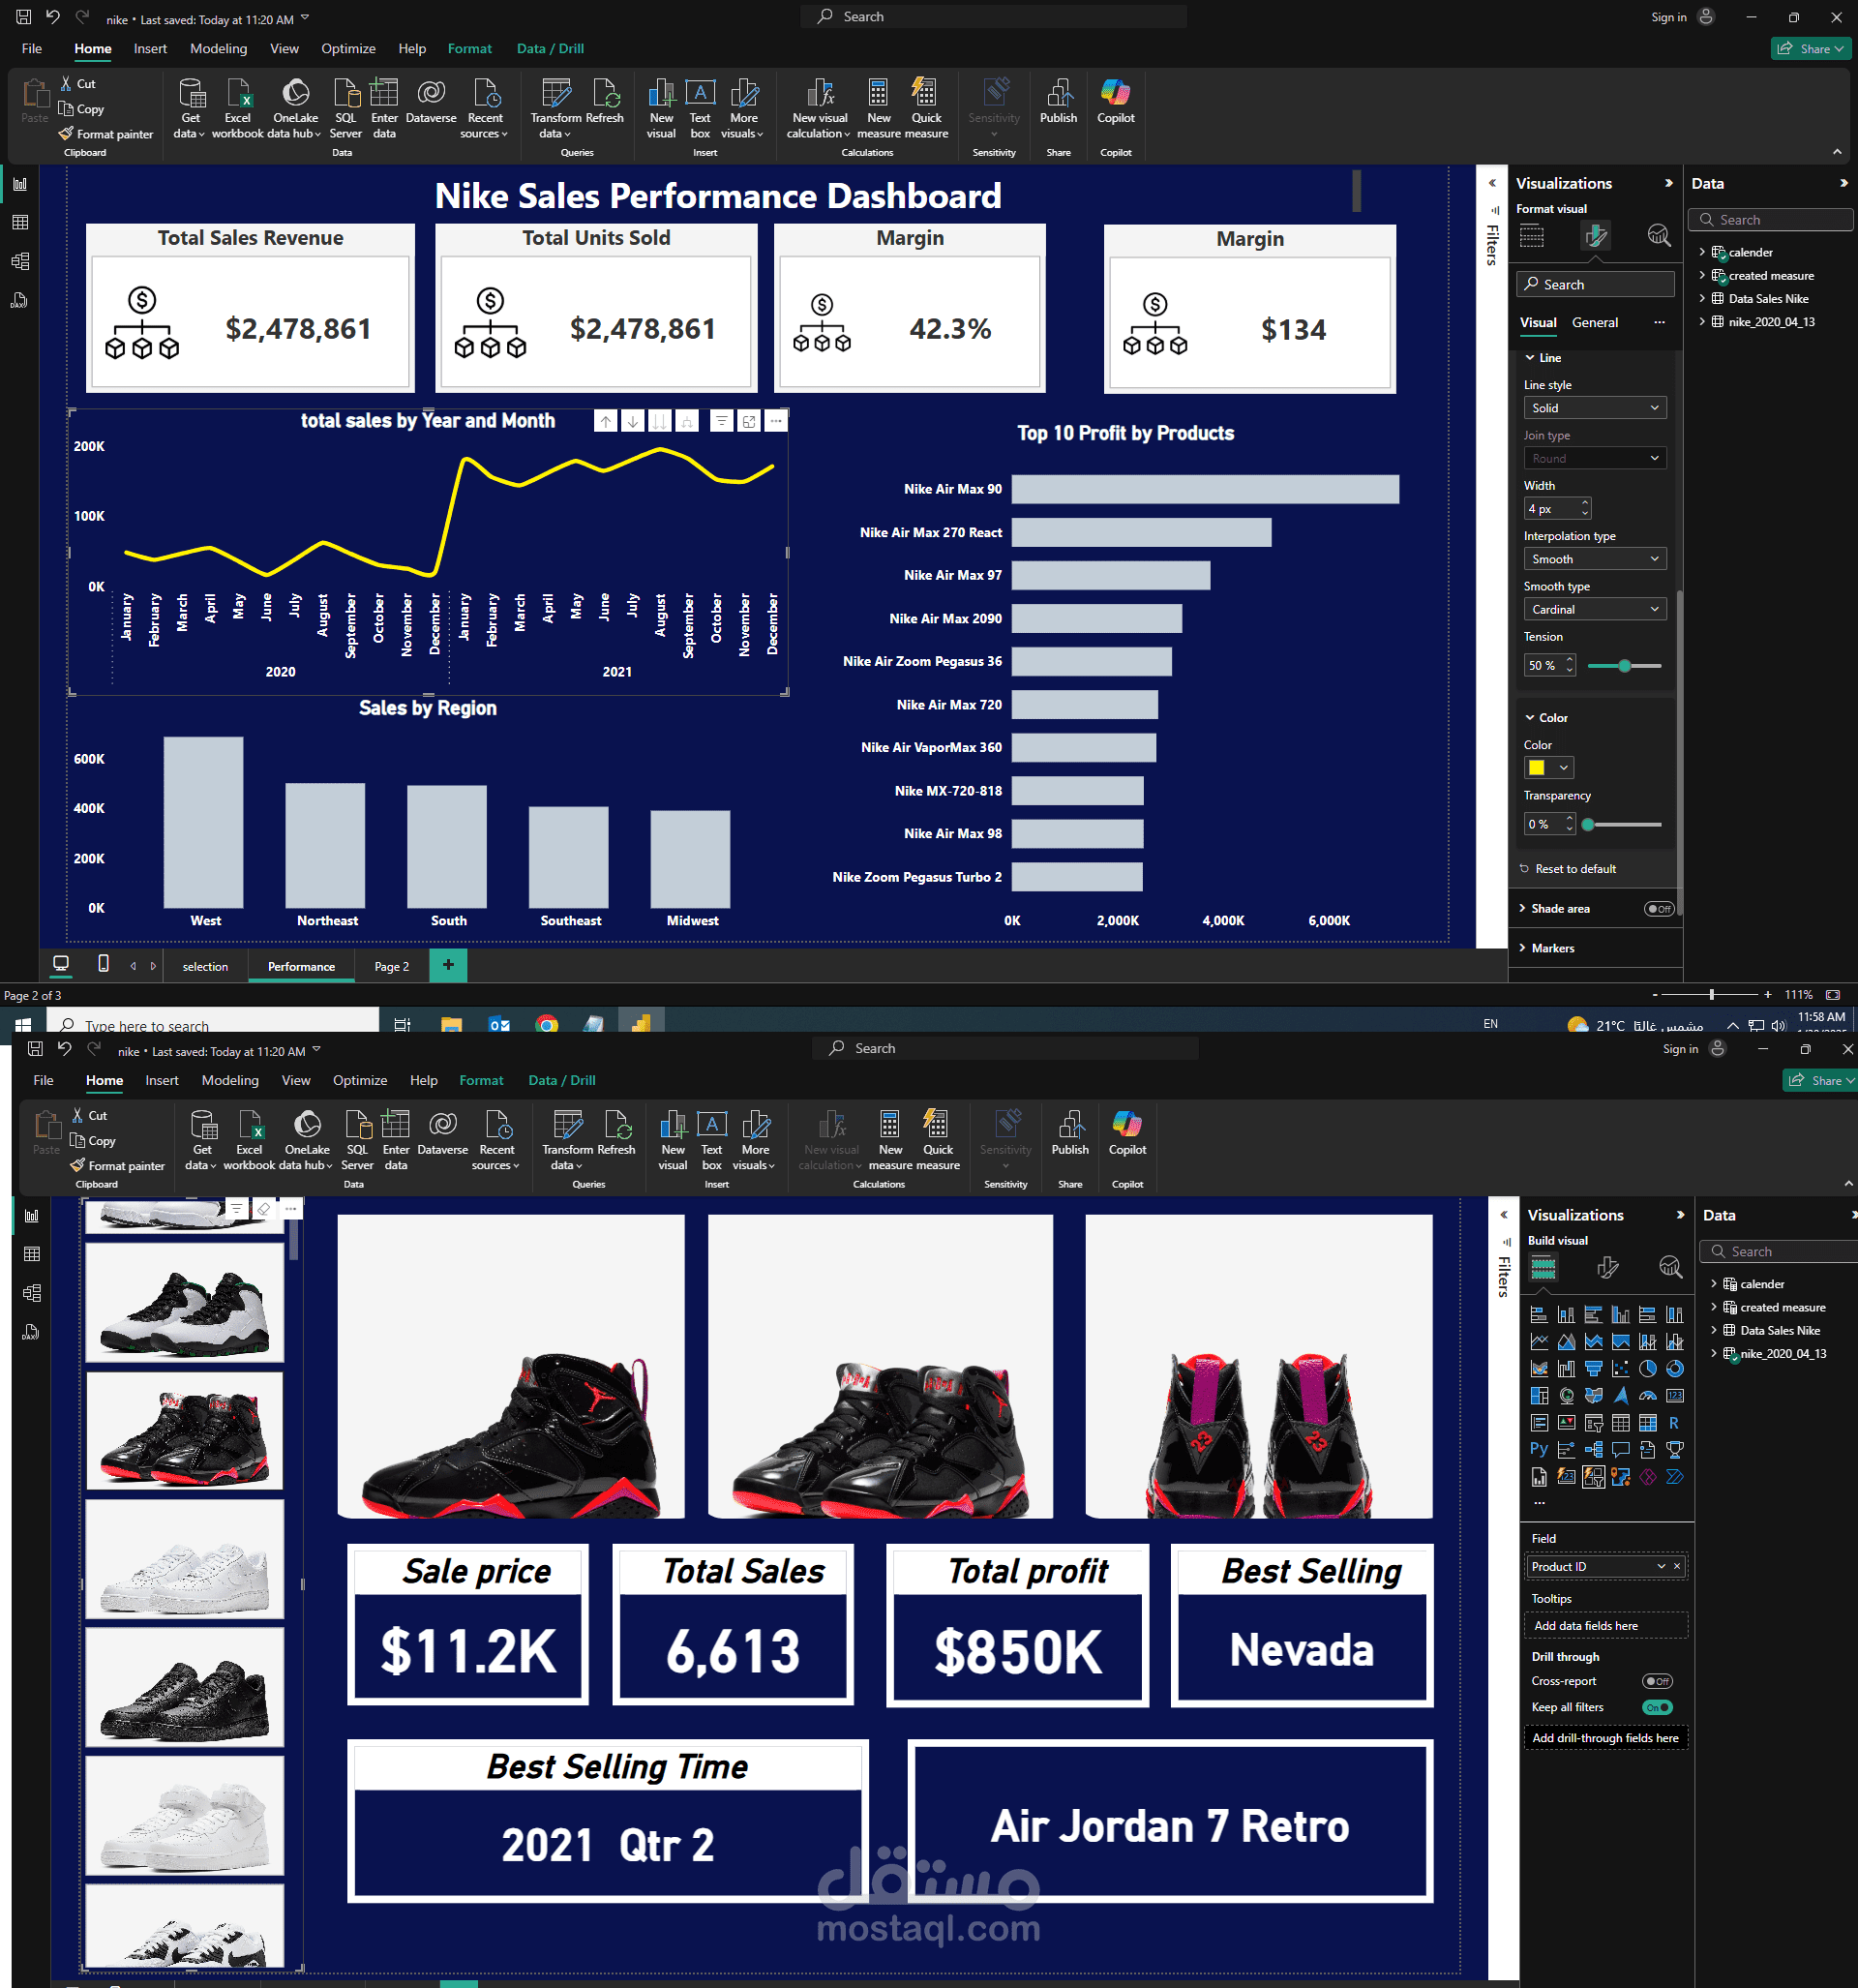Screen dimensions: 1858x1988
Task: Open Chrome from the Windows taskbar
Action: [547, 1024]
